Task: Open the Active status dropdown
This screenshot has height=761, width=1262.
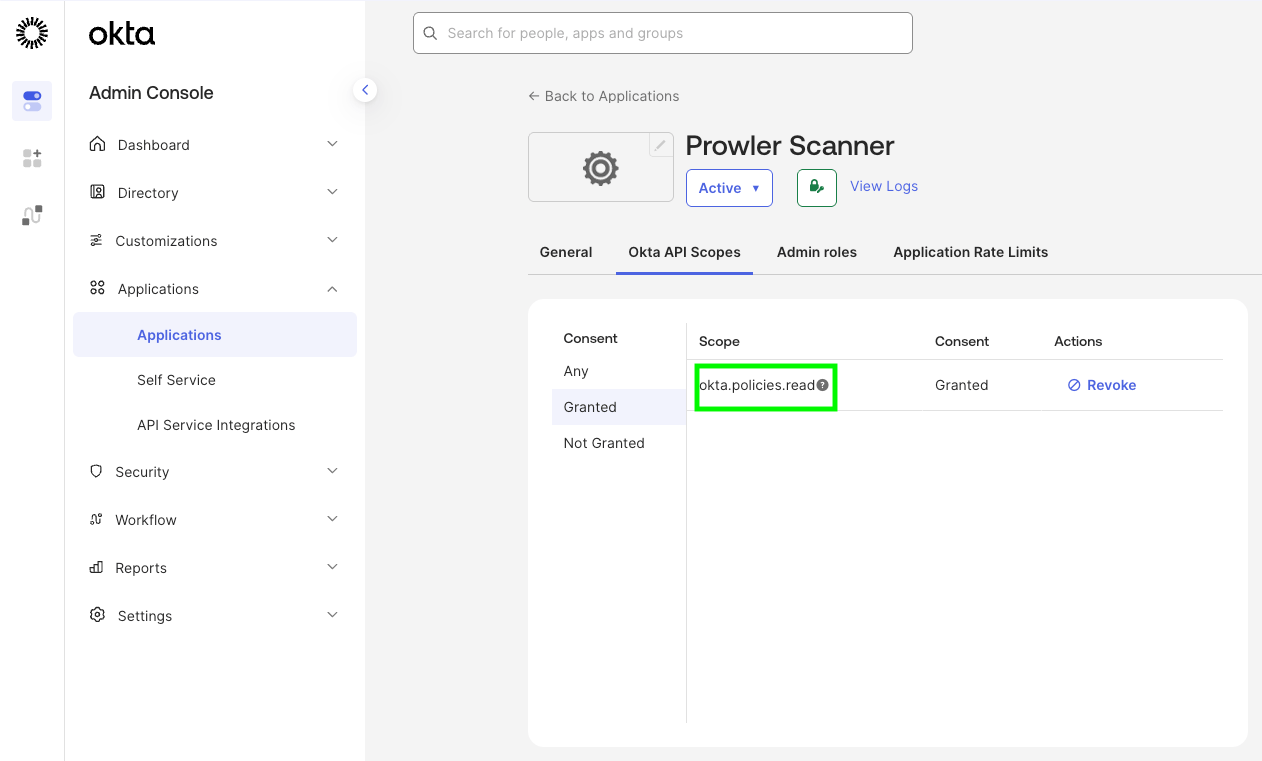Action: 729,188
